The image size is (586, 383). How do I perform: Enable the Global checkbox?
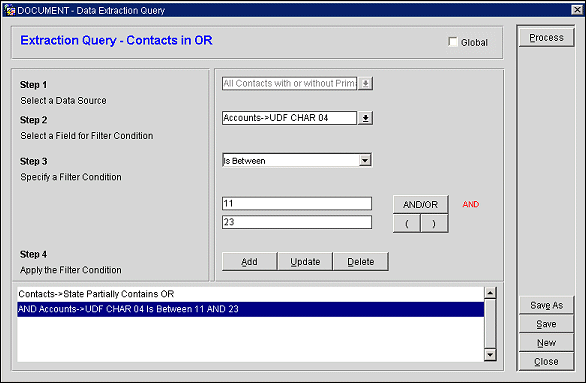453,42
